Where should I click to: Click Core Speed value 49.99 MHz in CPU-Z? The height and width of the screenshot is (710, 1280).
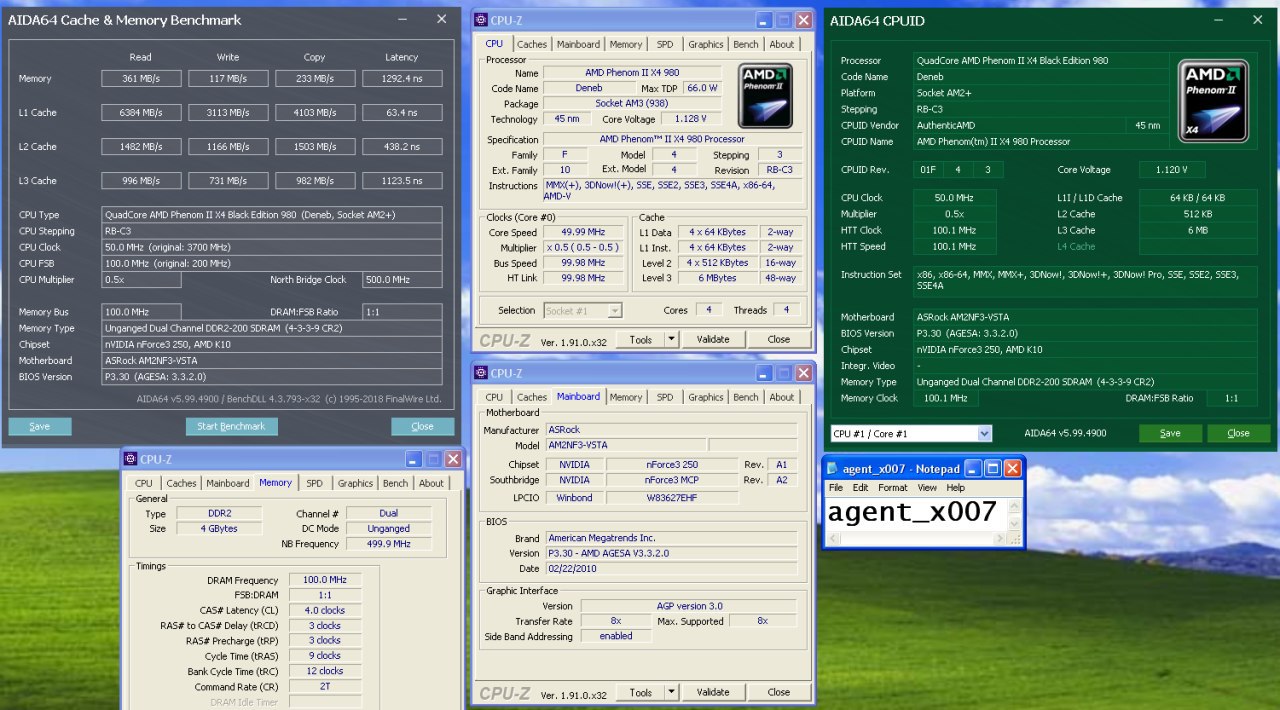[x=585, y=232]
